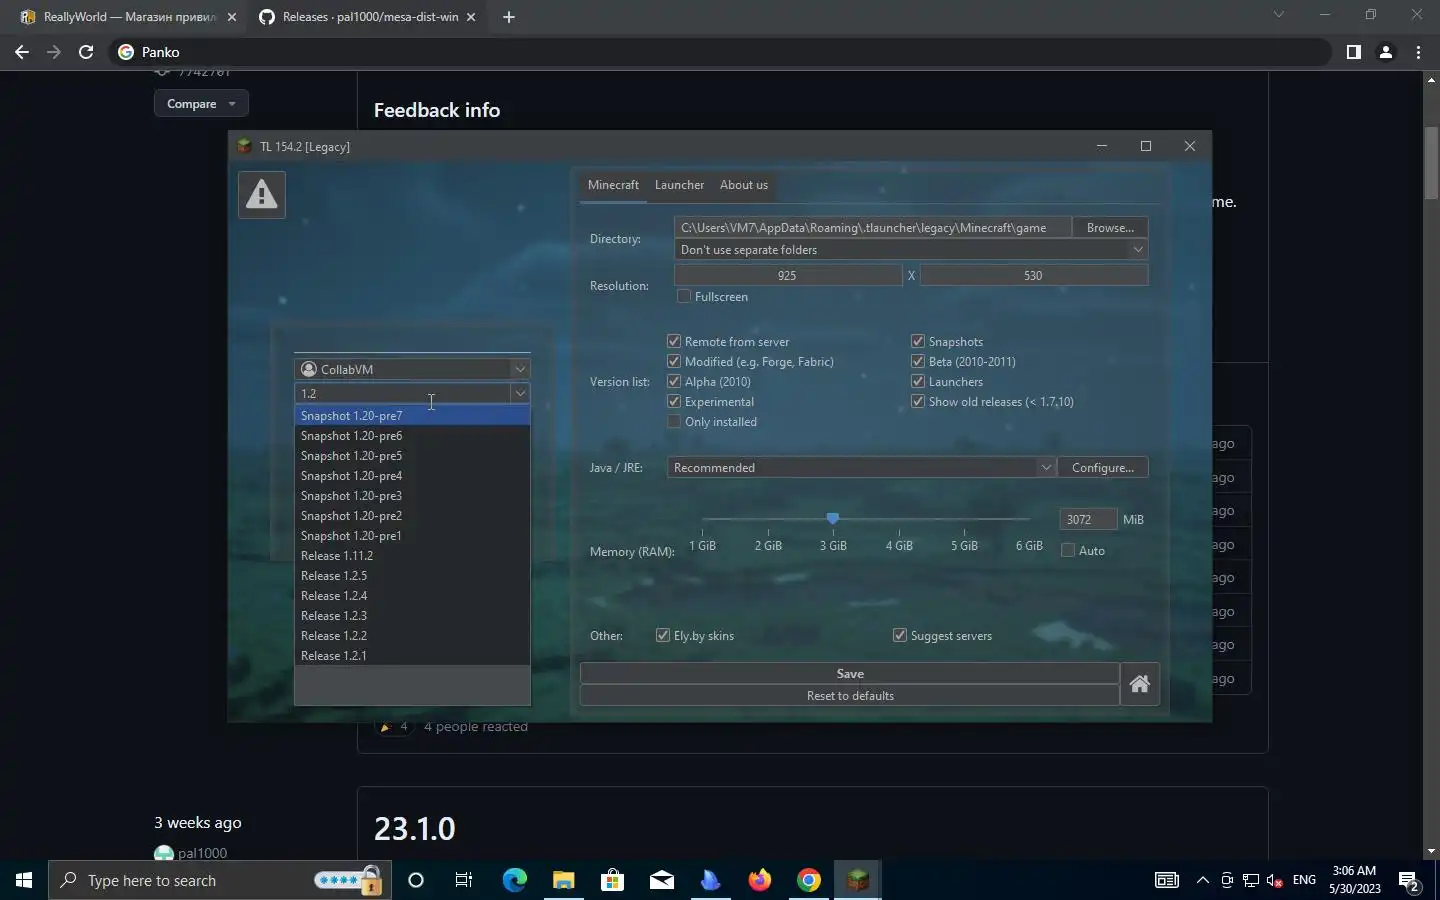Switch to the Minecraft launcher taskbar icon
Screen dimensions: 1440x900
pyautogui.click(x=858, y=880)
